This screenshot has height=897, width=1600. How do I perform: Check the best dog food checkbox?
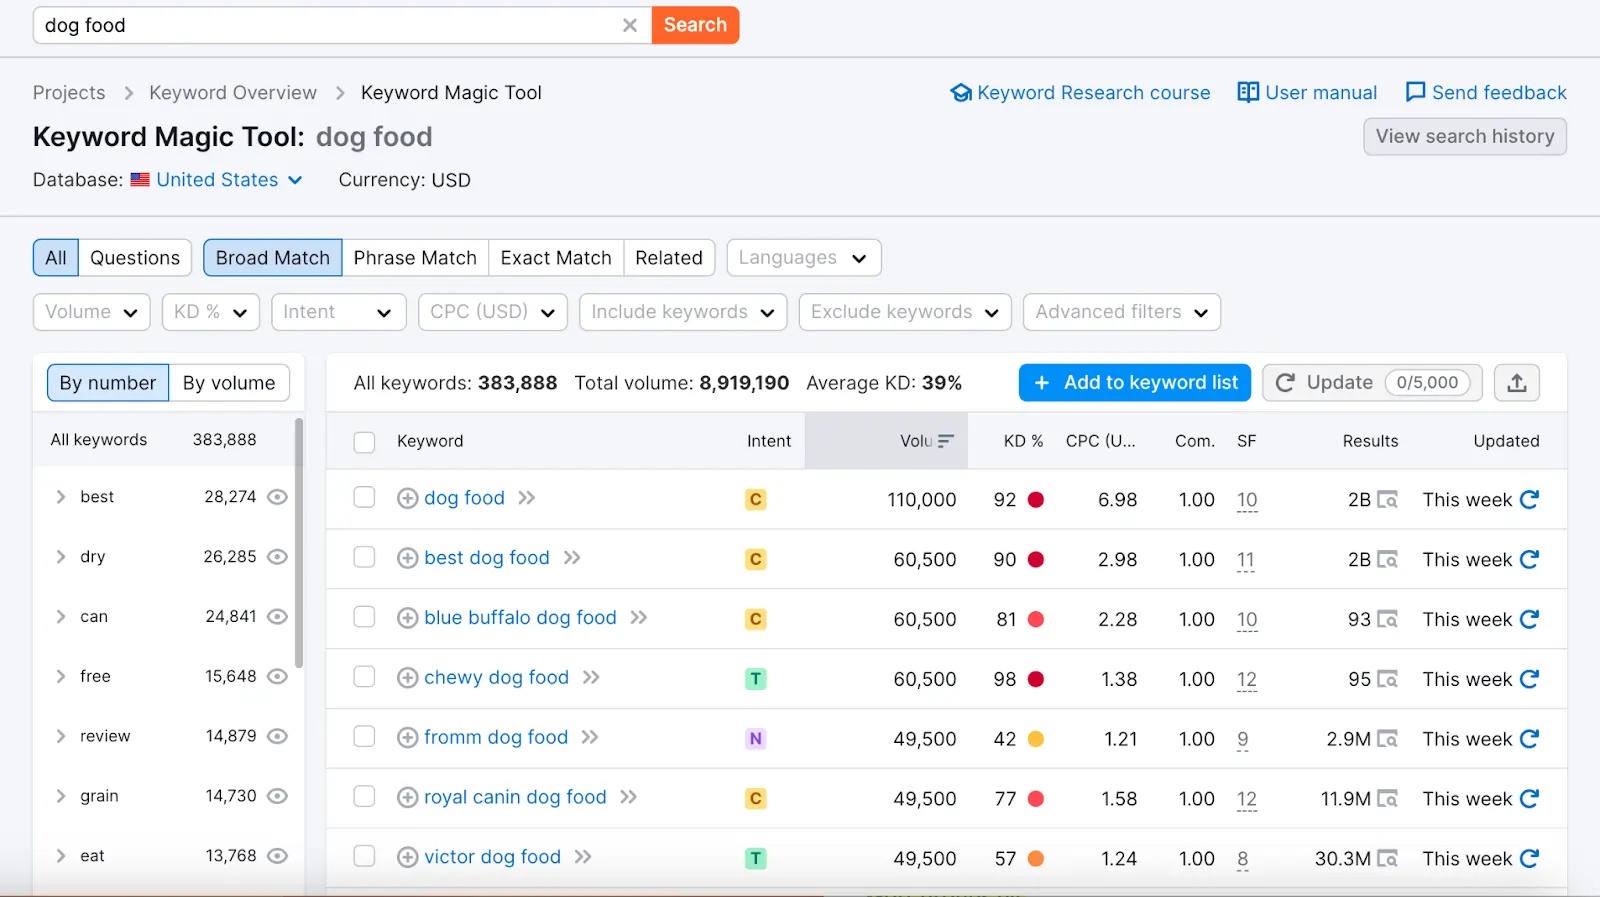coord(364,557)
